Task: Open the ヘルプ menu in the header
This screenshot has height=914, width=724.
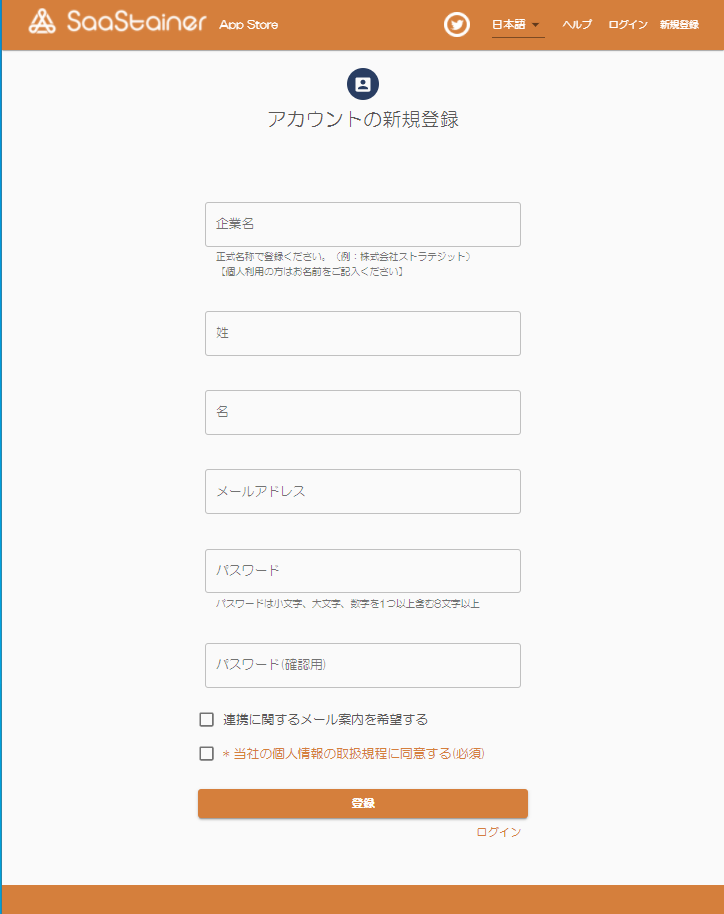Action: (x=575, y=24)
